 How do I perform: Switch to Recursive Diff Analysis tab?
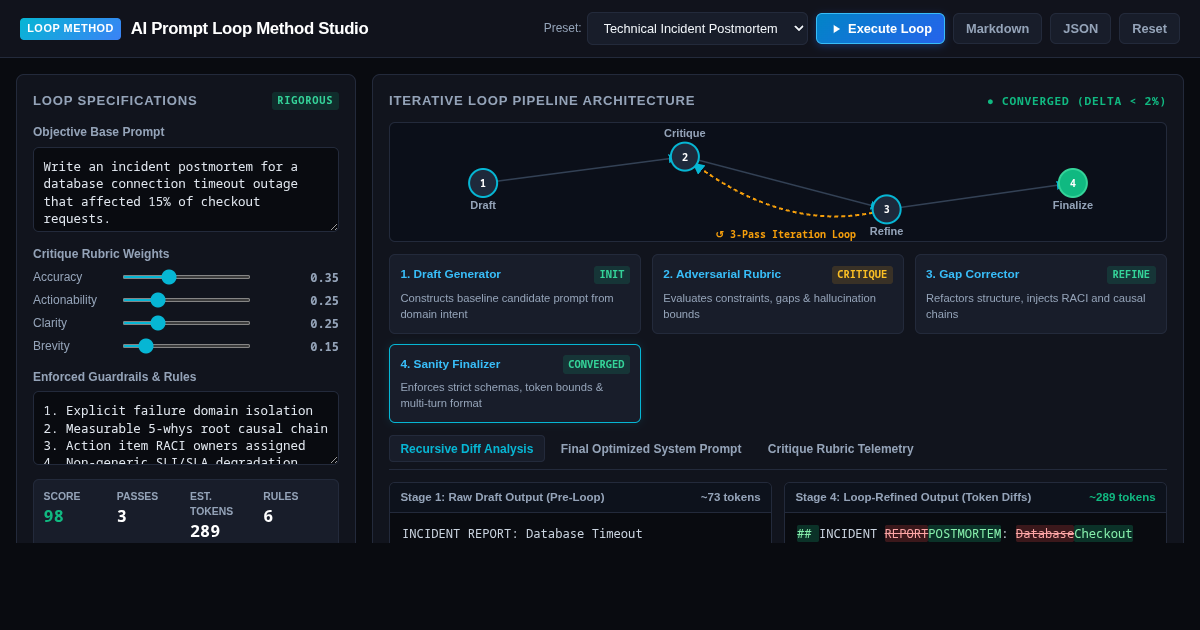[467, 449]
